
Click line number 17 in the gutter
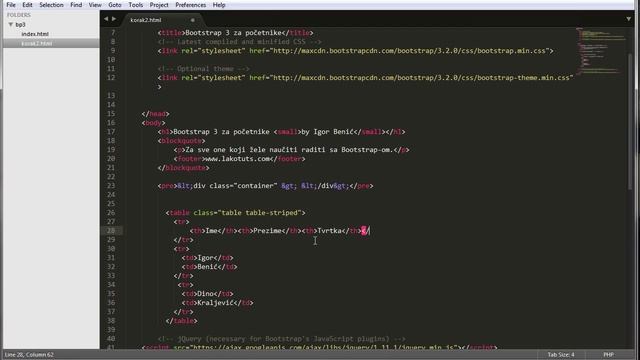(x=111, y=132)
